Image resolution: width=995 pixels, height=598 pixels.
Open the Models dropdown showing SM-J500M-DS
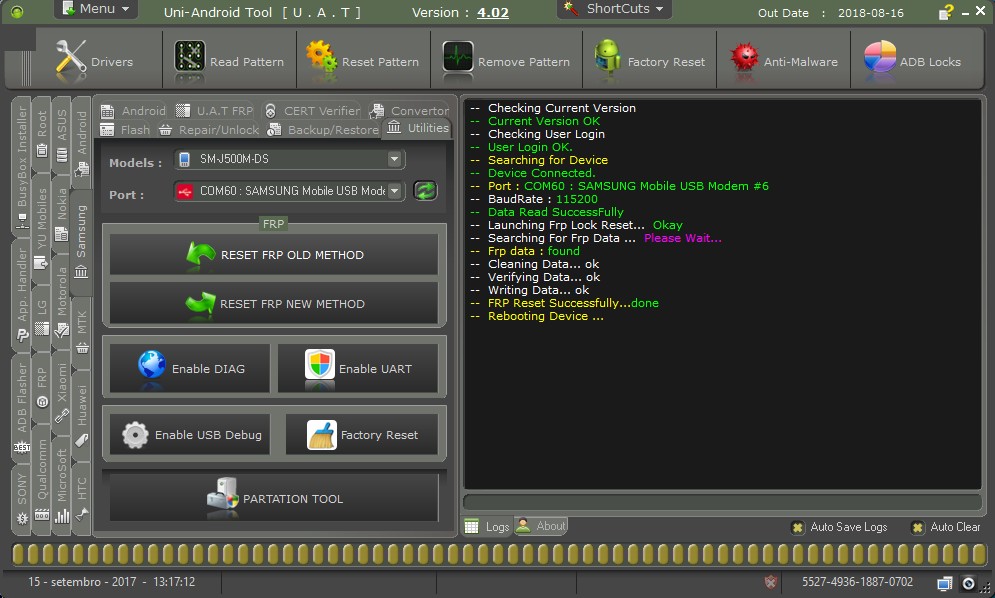289,159
